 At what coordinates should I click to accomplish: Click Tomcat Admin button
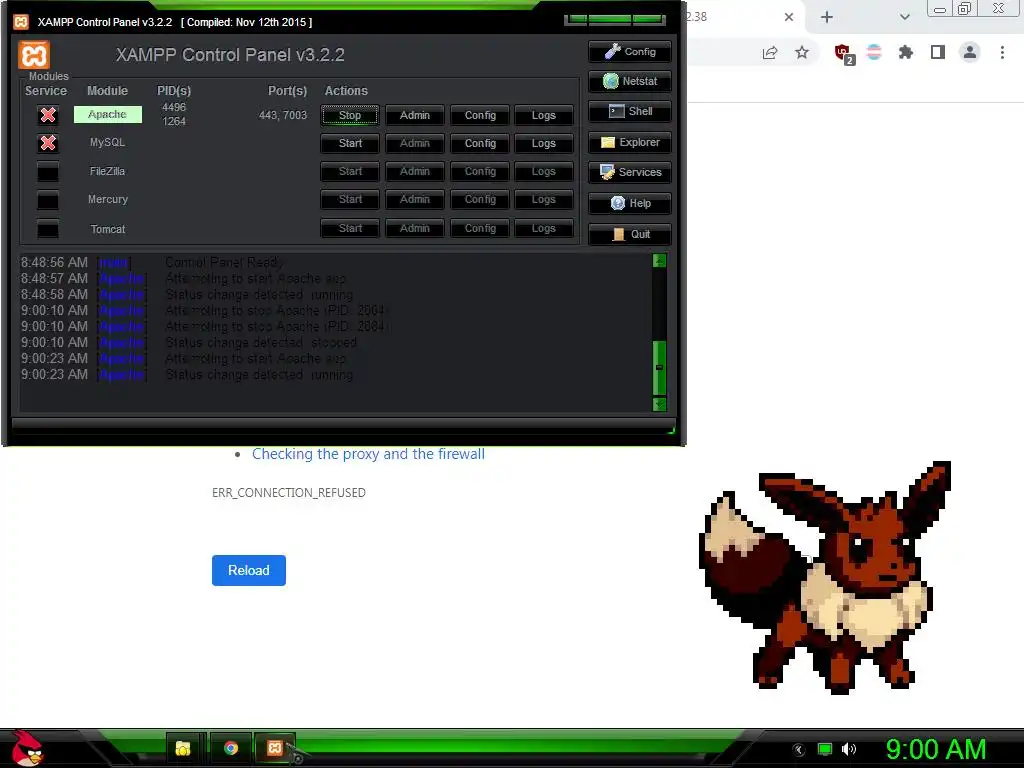pos(415,229)
